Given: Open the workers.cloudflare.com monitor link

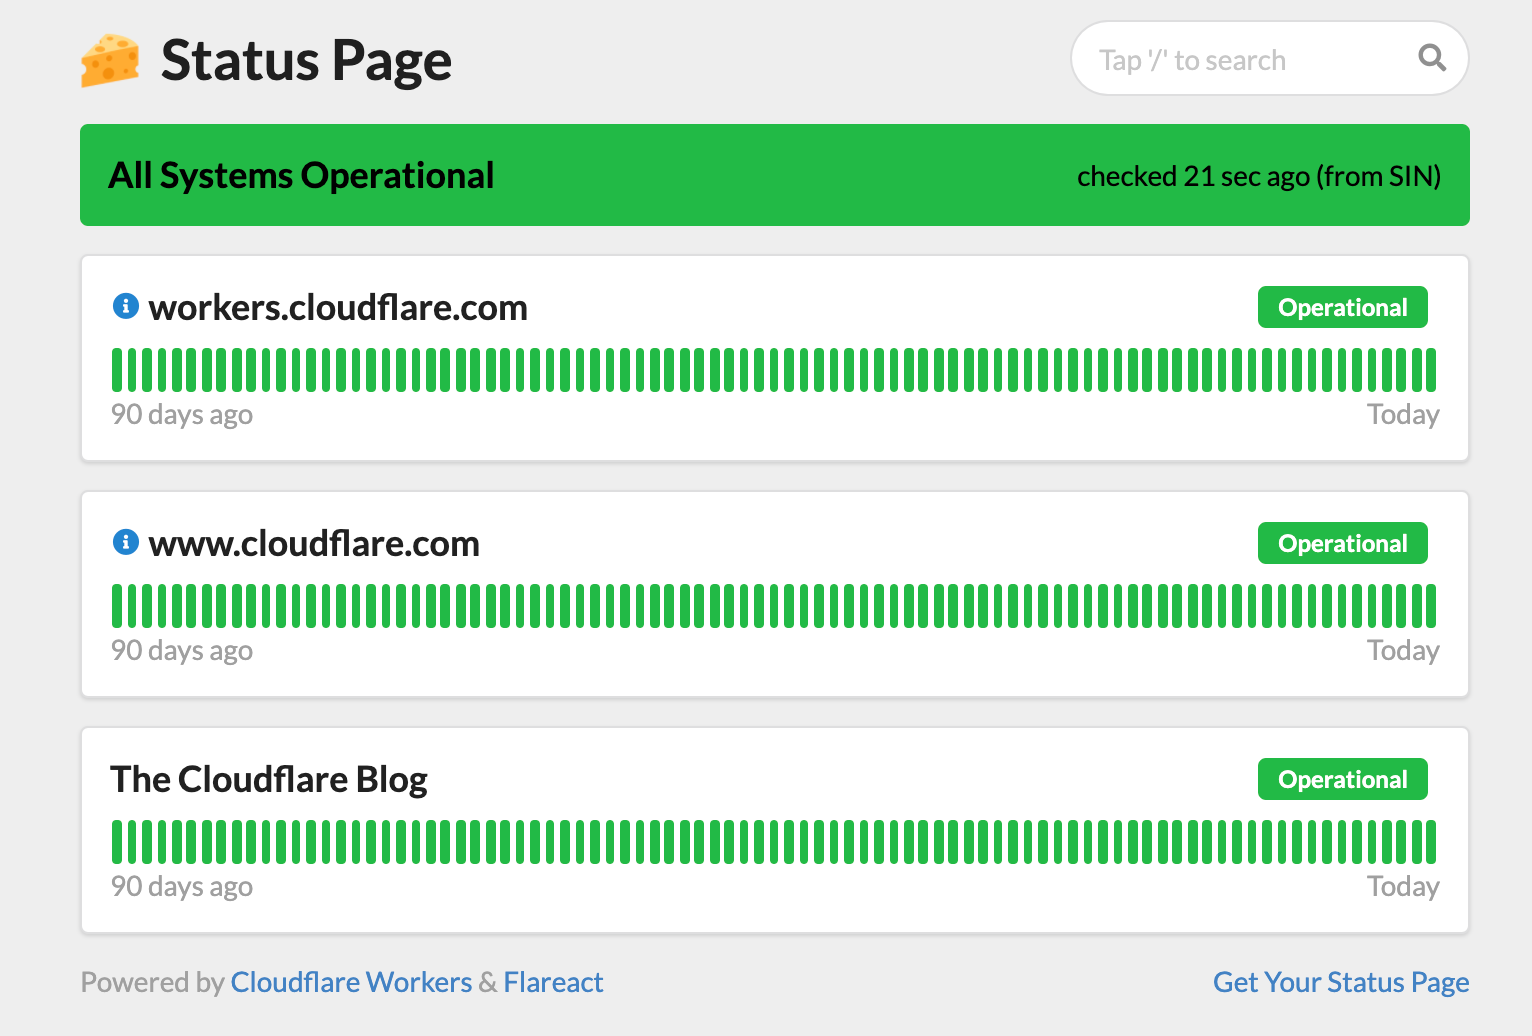Looking at the screenshot, I should click(x=338, y=308).
